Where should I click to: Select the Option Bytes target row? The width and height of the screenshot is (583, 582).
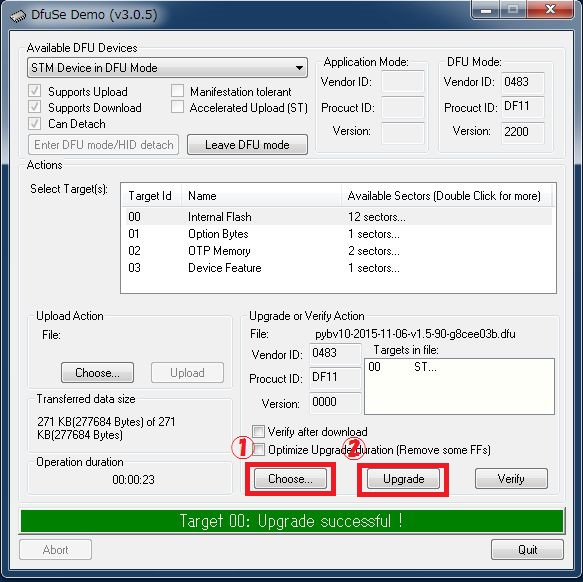coord(338,234)
